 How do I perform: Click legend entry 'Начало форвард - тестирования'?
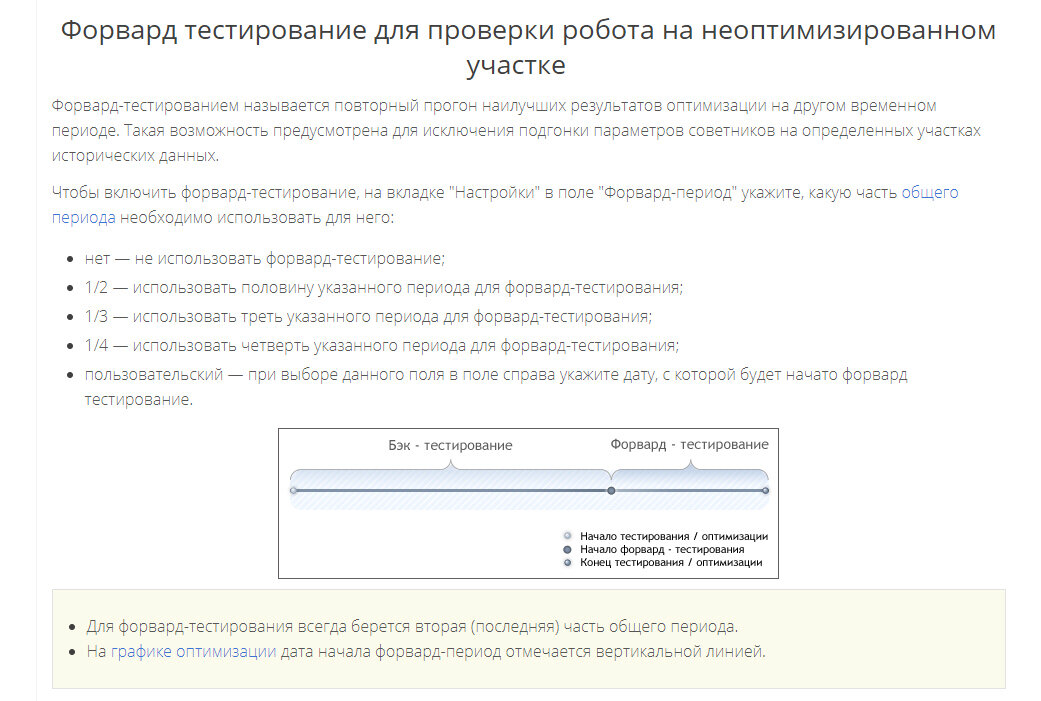pos(654,550)
